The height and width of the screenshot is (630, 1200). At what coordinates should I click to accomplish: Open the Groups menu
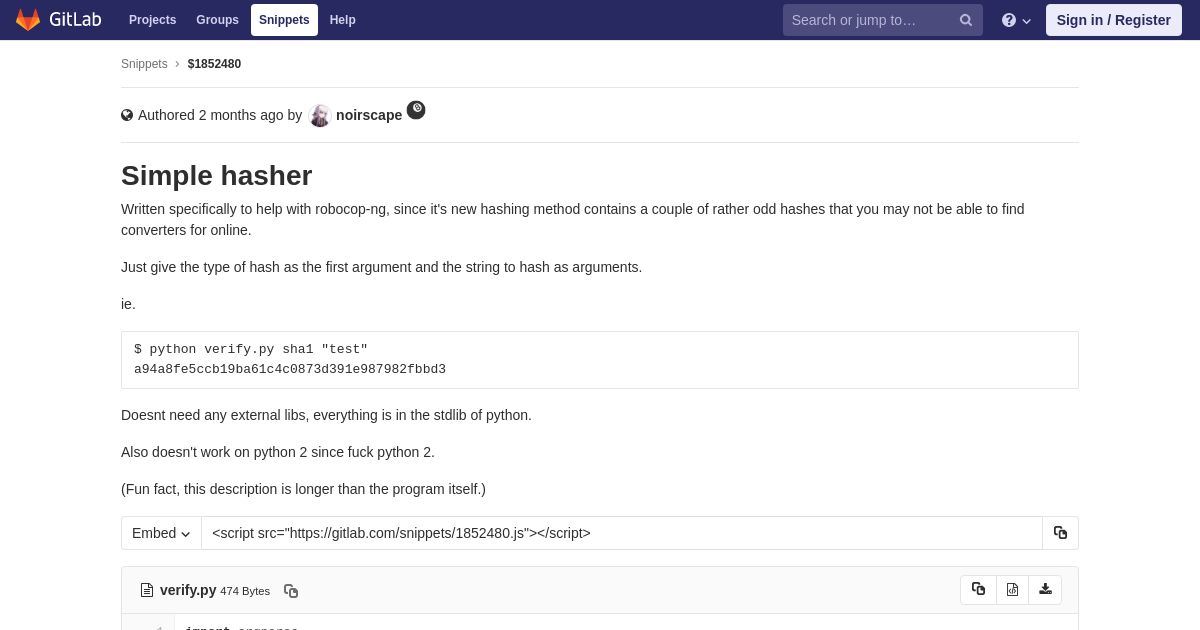click(x=217, y=20)
